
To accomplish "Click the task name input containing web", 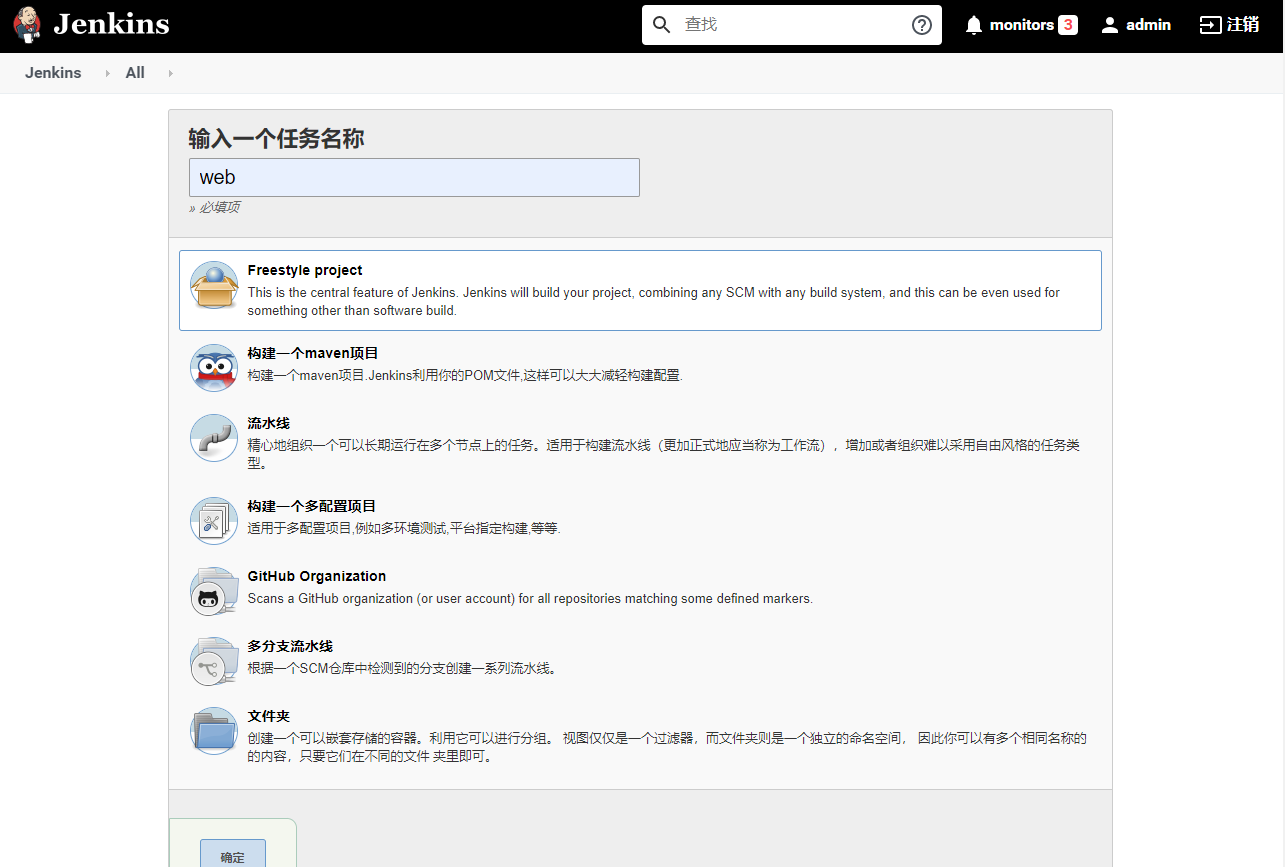I will (414, 177).
